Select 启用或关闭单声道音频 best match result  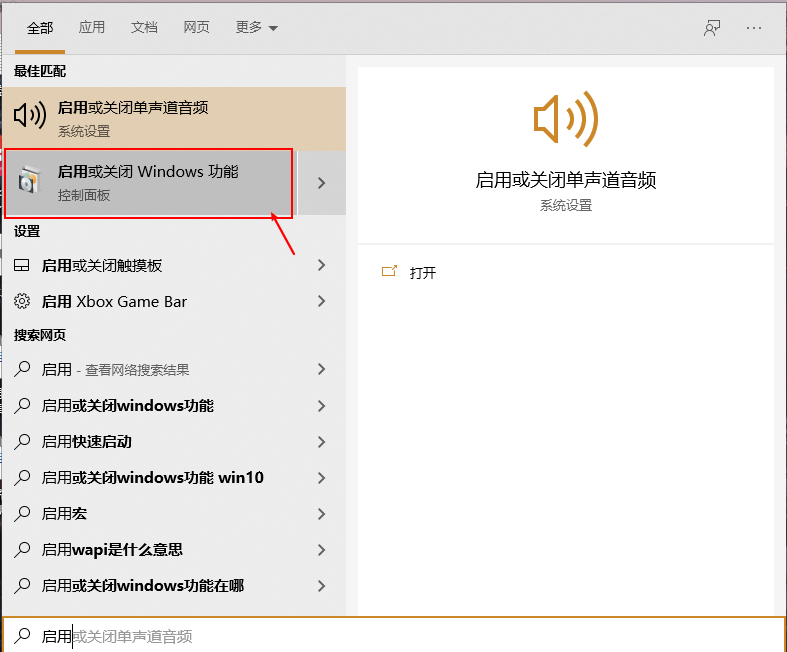click(x=174, y=118)
